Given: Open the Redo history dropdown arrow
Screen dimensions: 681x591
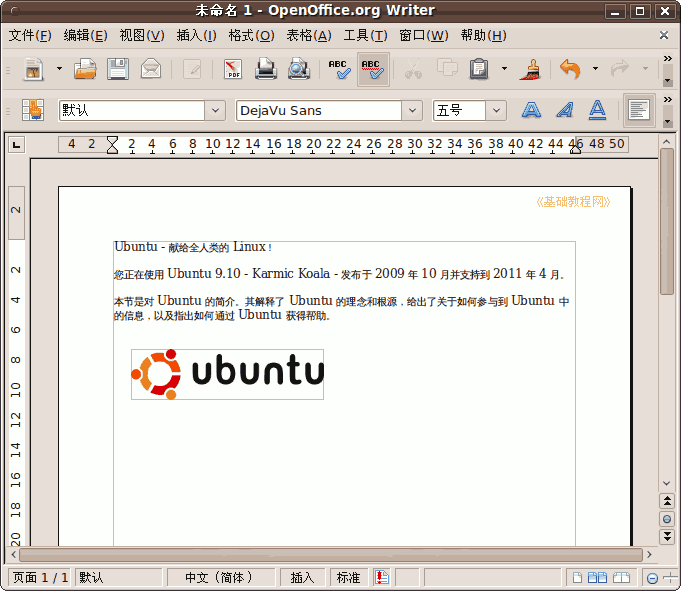Looking at the screenshot, I should (645, 69).
